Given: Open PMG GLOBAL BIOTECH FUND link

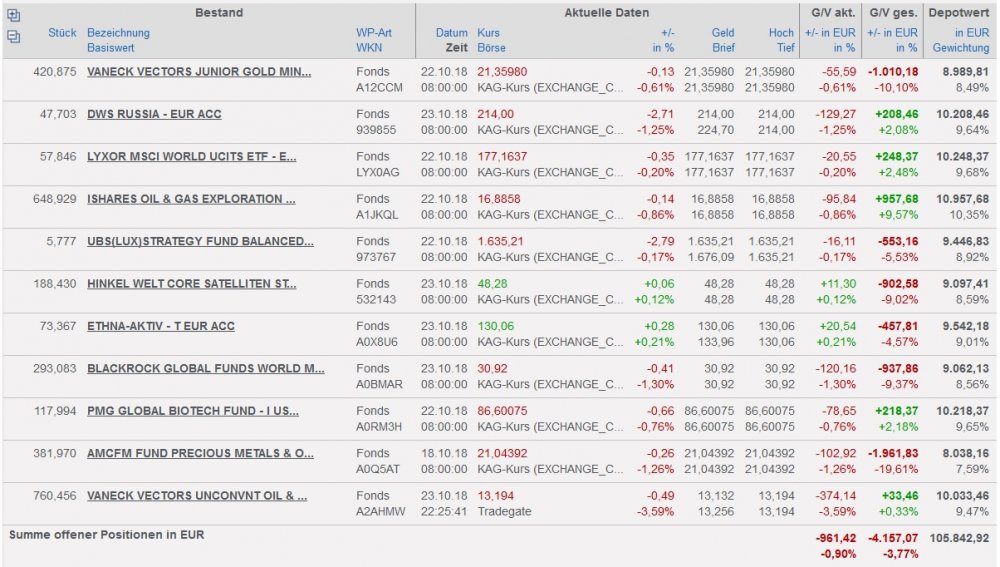Looking at the screenshot, I should click(x=193, y=411).
